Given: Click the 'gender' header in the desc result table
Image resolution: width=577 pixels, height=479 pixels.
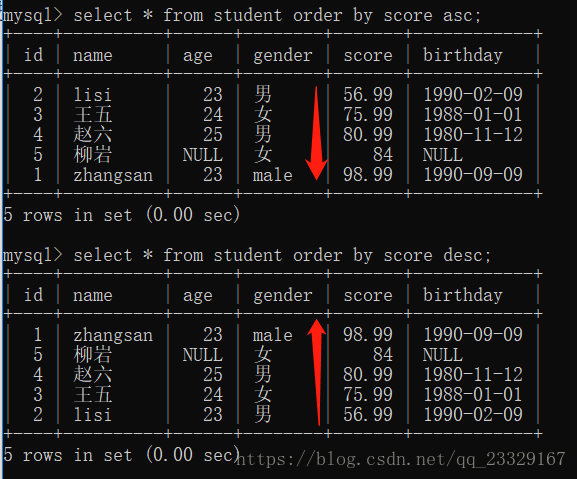Looking at the screenshot, I should point(283,296).
